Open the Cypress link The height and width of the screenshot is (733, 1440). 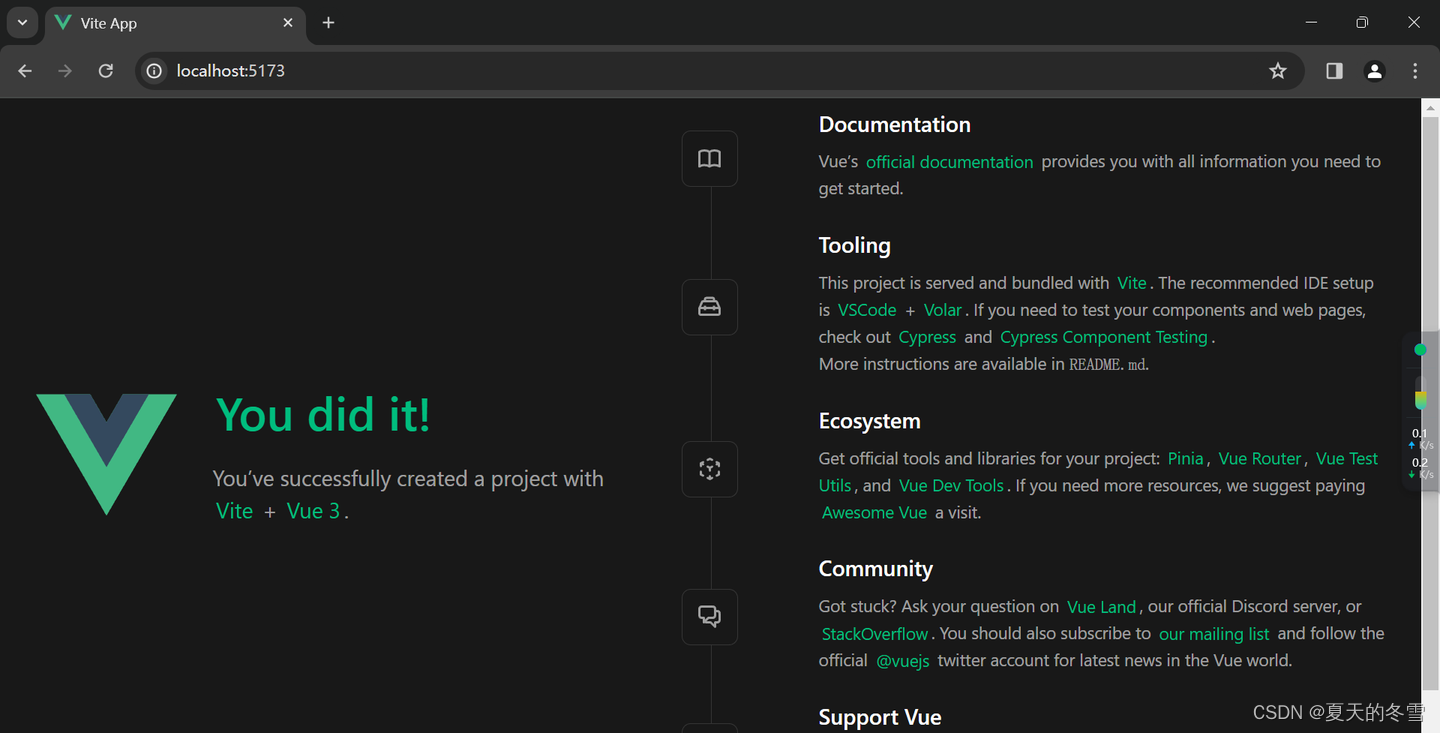927,337
